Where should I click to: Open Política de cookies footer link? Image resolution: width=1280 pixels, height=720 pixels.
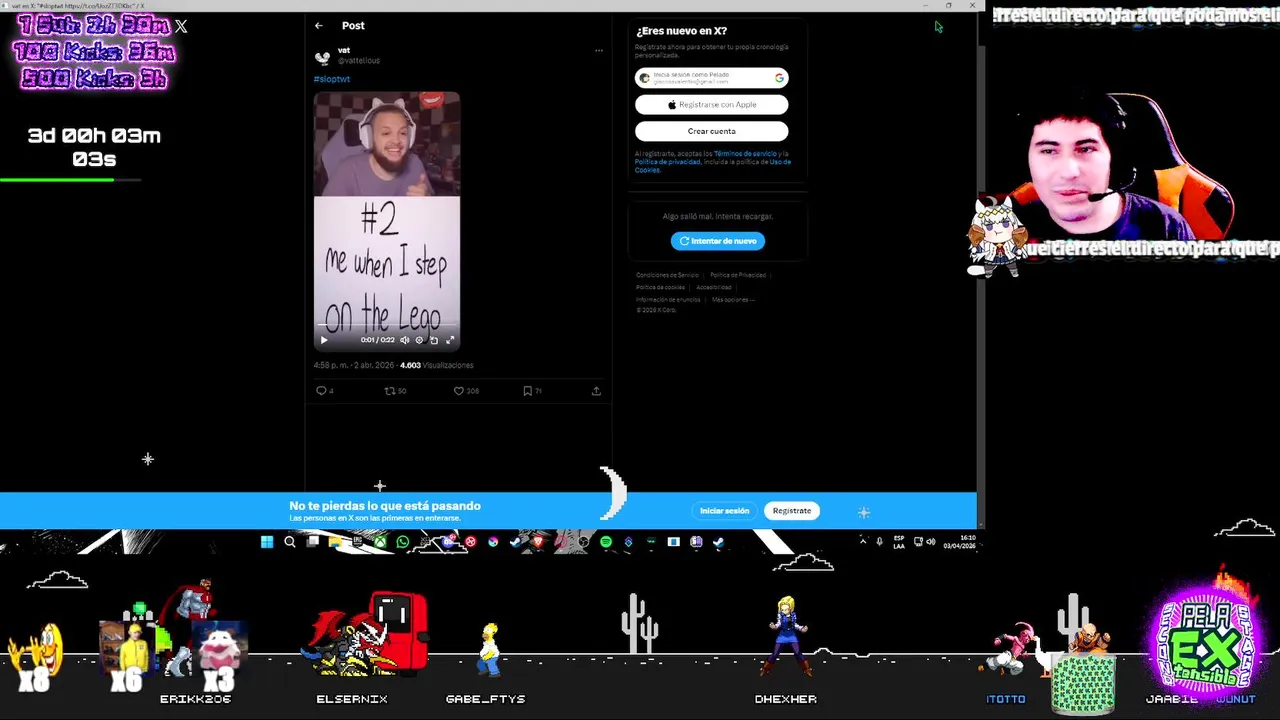coord(660,287)
